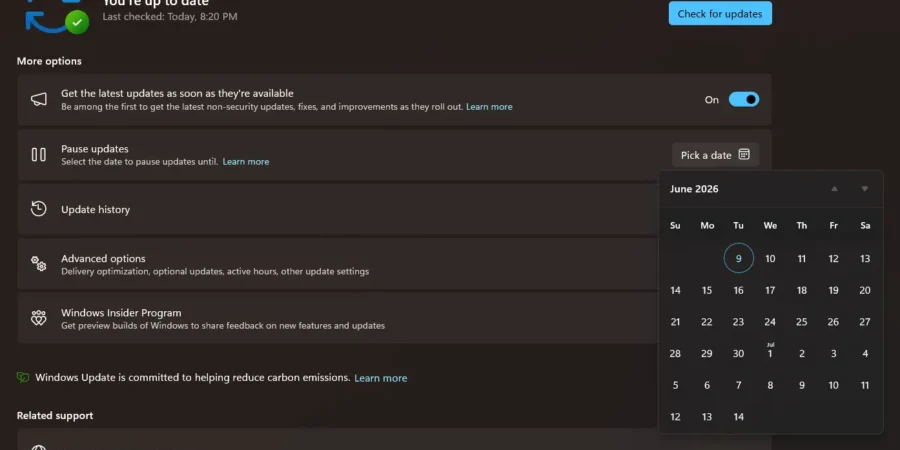Screen dimensions: 900x450
Task: Click the megaphone icon for latest updates
Action: tap(38, 99)
